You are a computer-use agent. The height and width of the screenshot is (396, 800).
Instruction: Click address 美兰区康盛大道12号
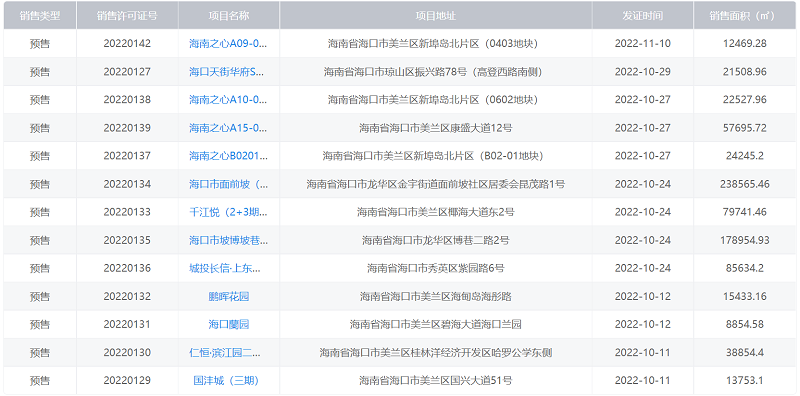click(436, 128)
